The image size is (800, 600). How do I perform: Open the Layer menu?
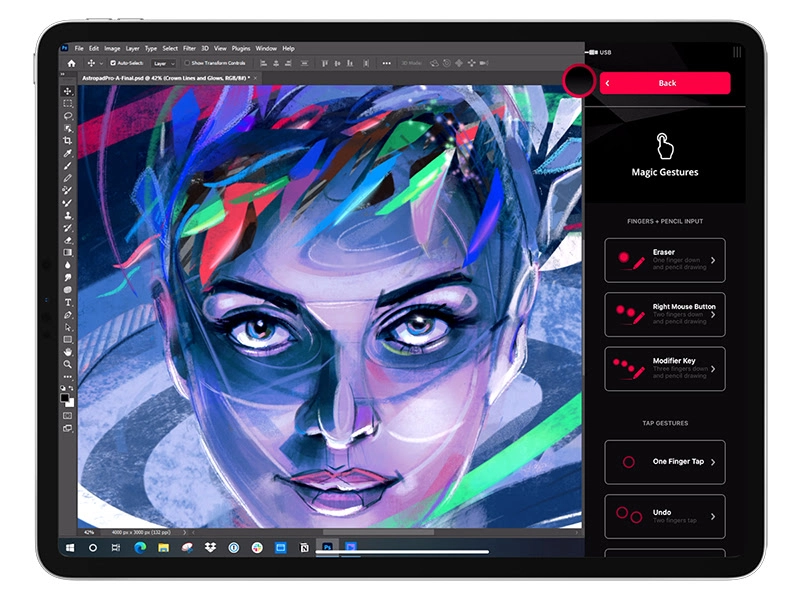click(x=133, y=48)
